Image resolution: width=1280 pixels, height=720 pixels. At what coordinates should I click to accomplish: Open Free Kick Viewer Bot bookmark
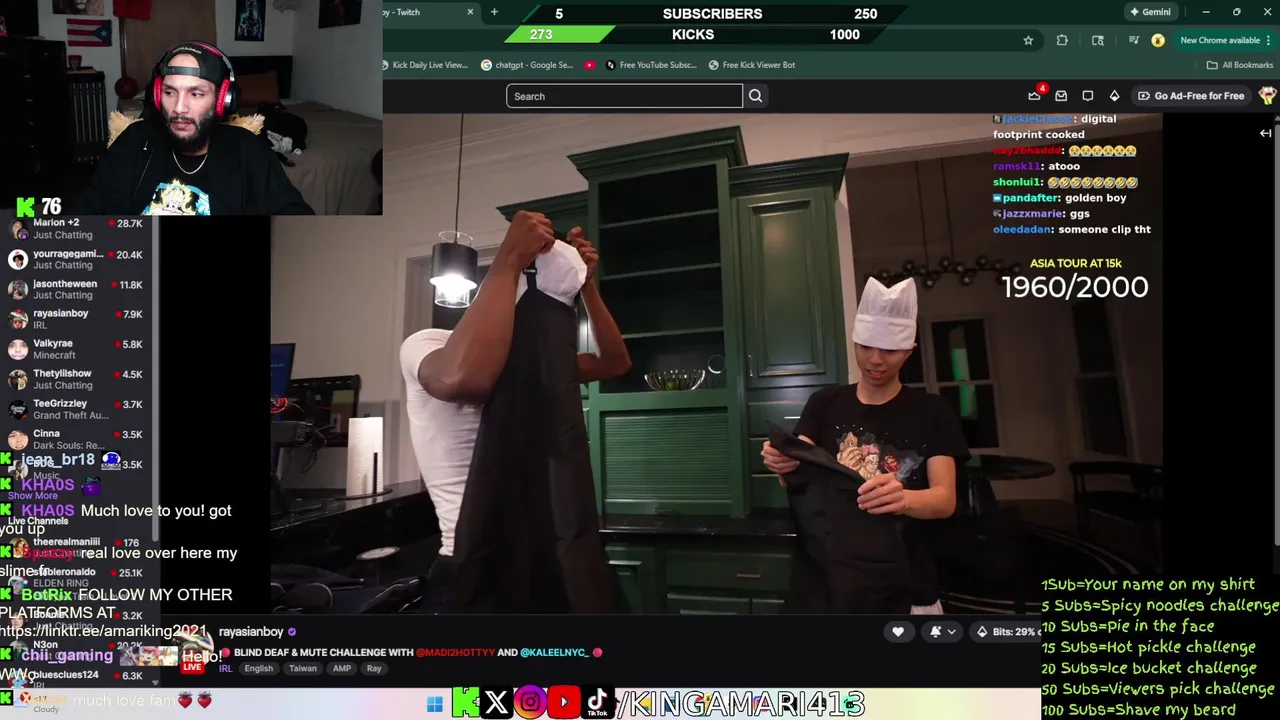[752, 65]
